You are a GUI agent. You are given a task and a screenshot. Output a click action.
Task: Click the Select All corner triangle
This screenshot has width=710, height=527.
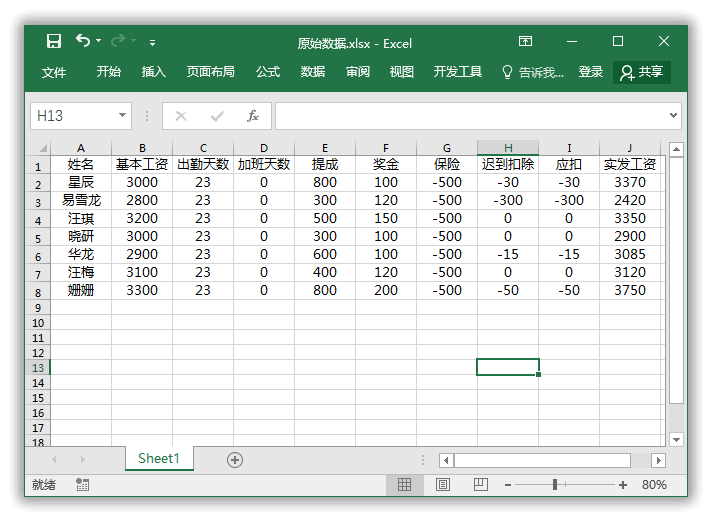42,148
